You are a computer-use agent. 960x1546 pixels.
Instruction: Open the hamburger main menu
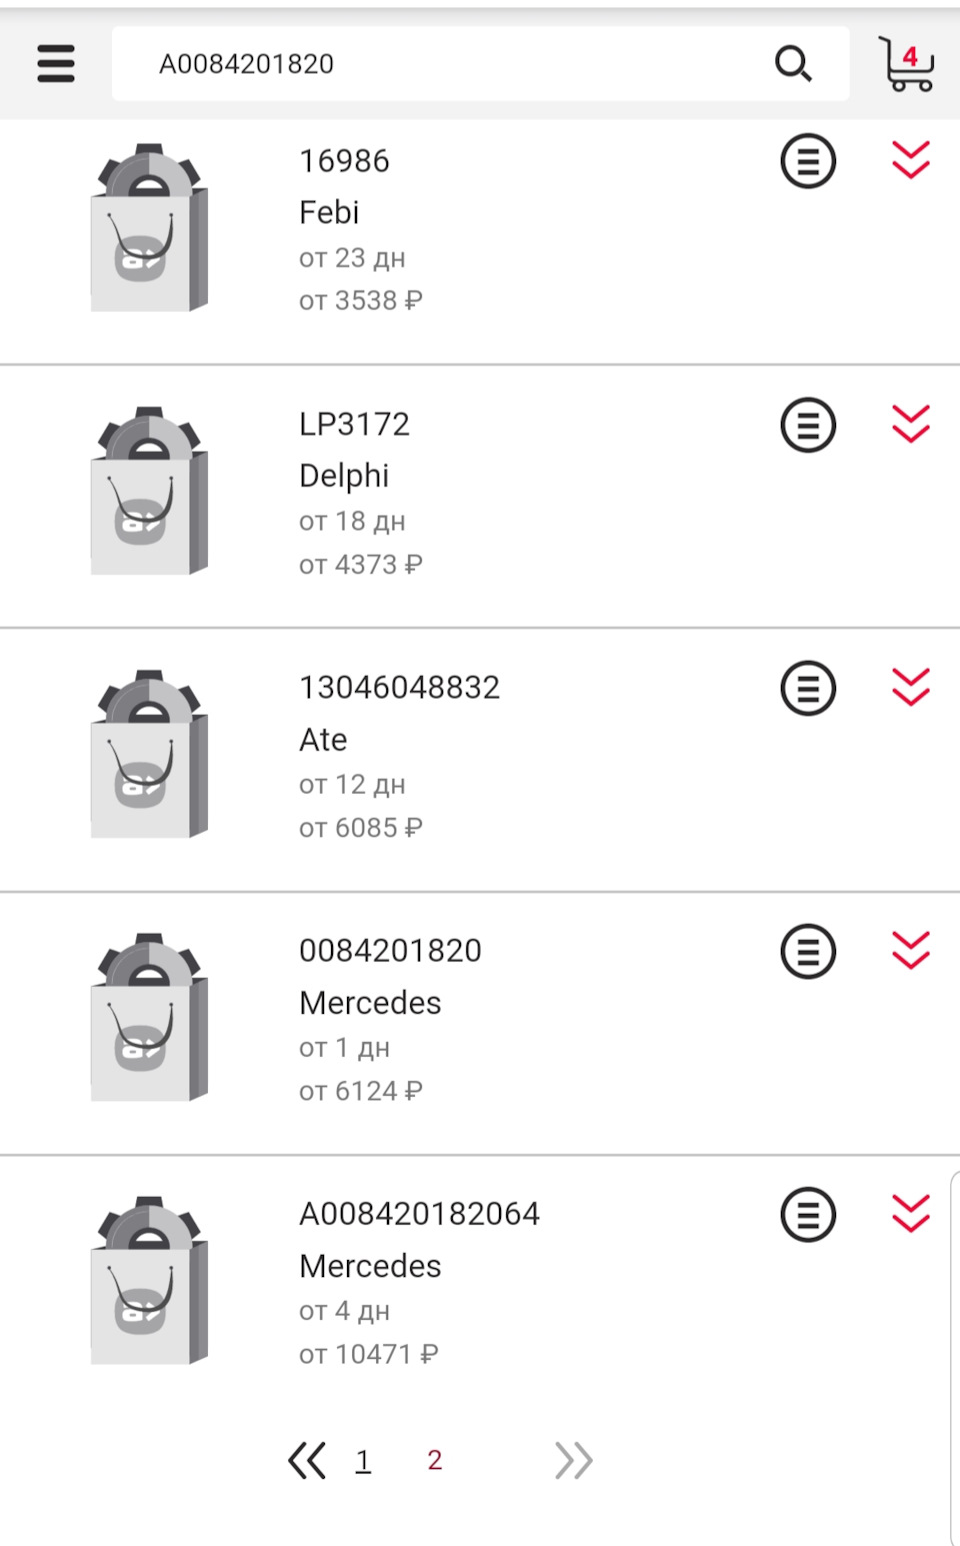pos(56,64)
